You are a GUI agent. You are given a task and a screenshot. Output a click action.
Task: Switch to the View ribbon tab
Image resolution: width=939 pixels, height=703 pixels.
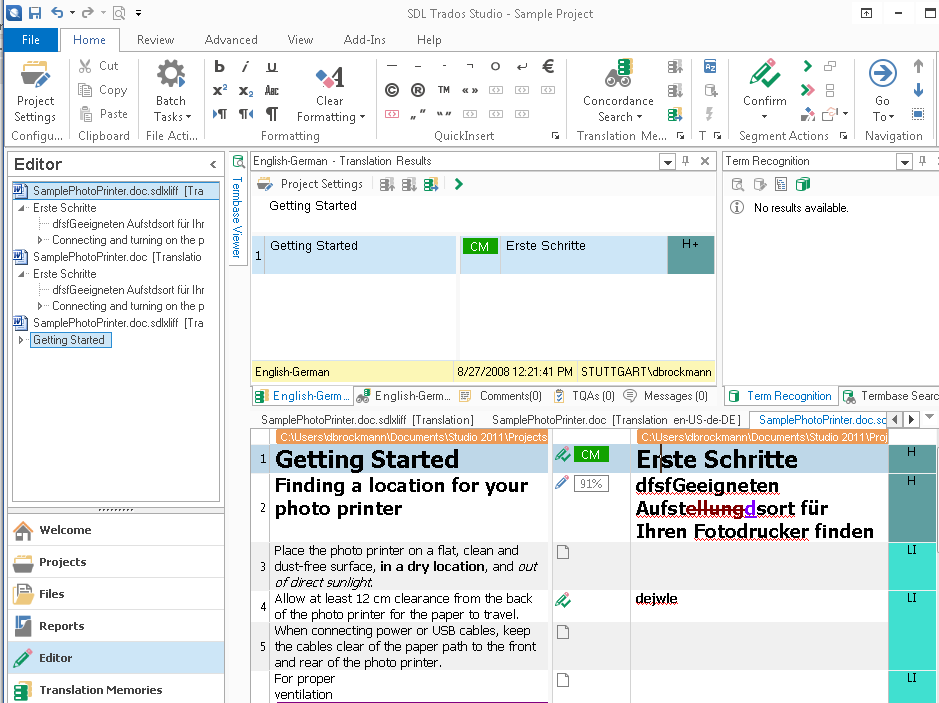coord(300,40)
